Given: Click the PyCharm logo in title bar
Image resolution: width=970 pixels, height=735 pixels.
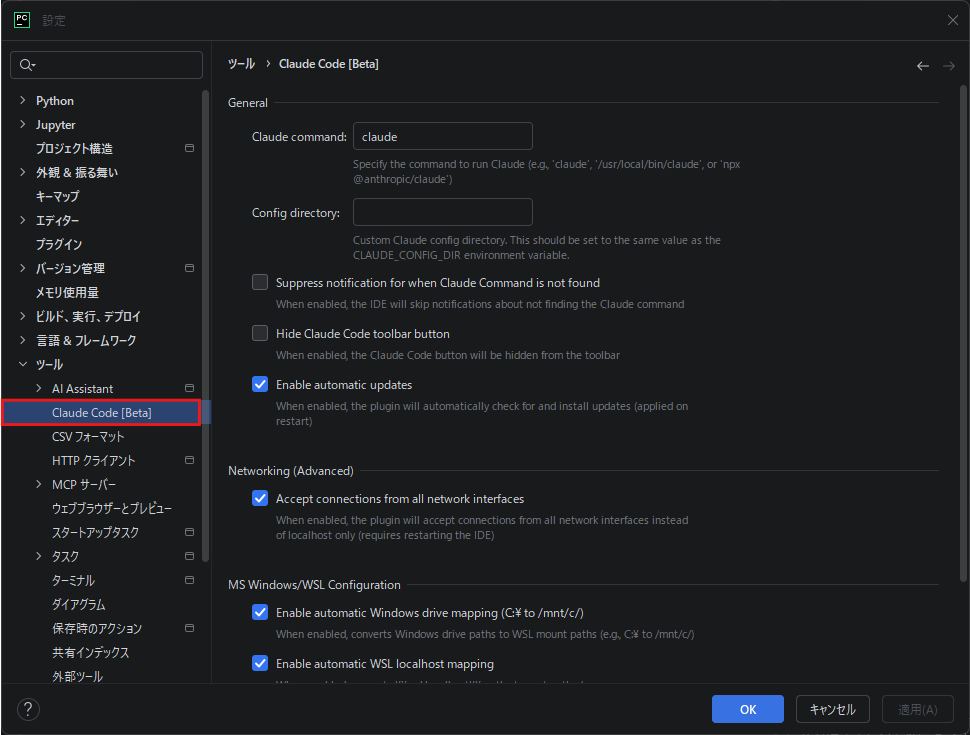Looking at the screenshot, I should [x=21, y=20].
